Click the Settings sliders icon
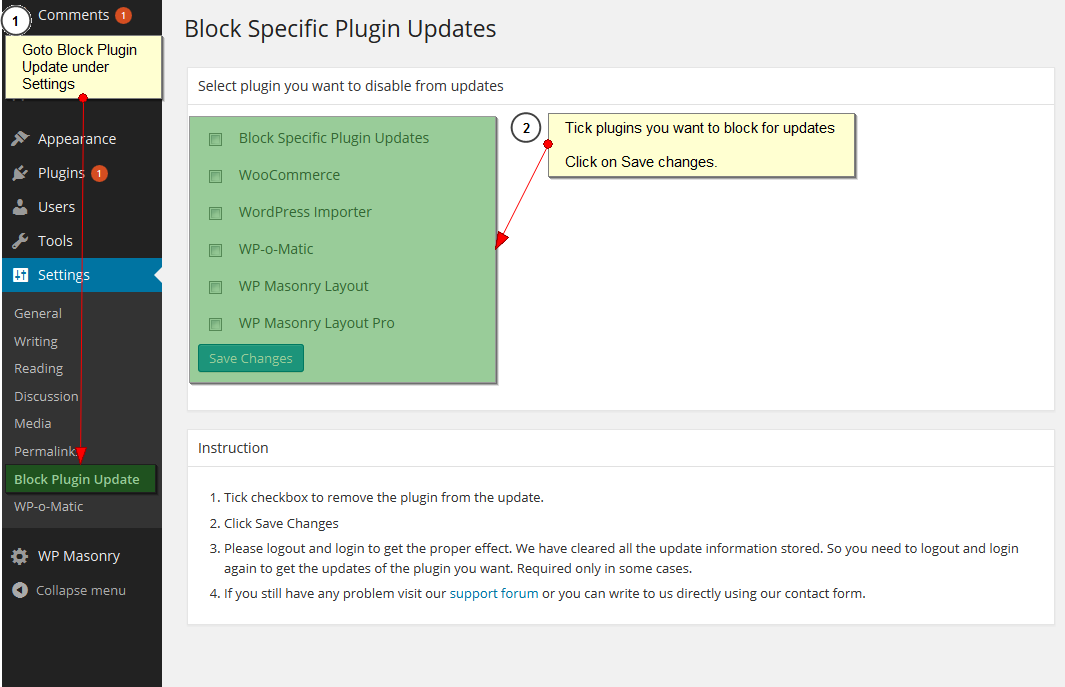 [20, 275]
